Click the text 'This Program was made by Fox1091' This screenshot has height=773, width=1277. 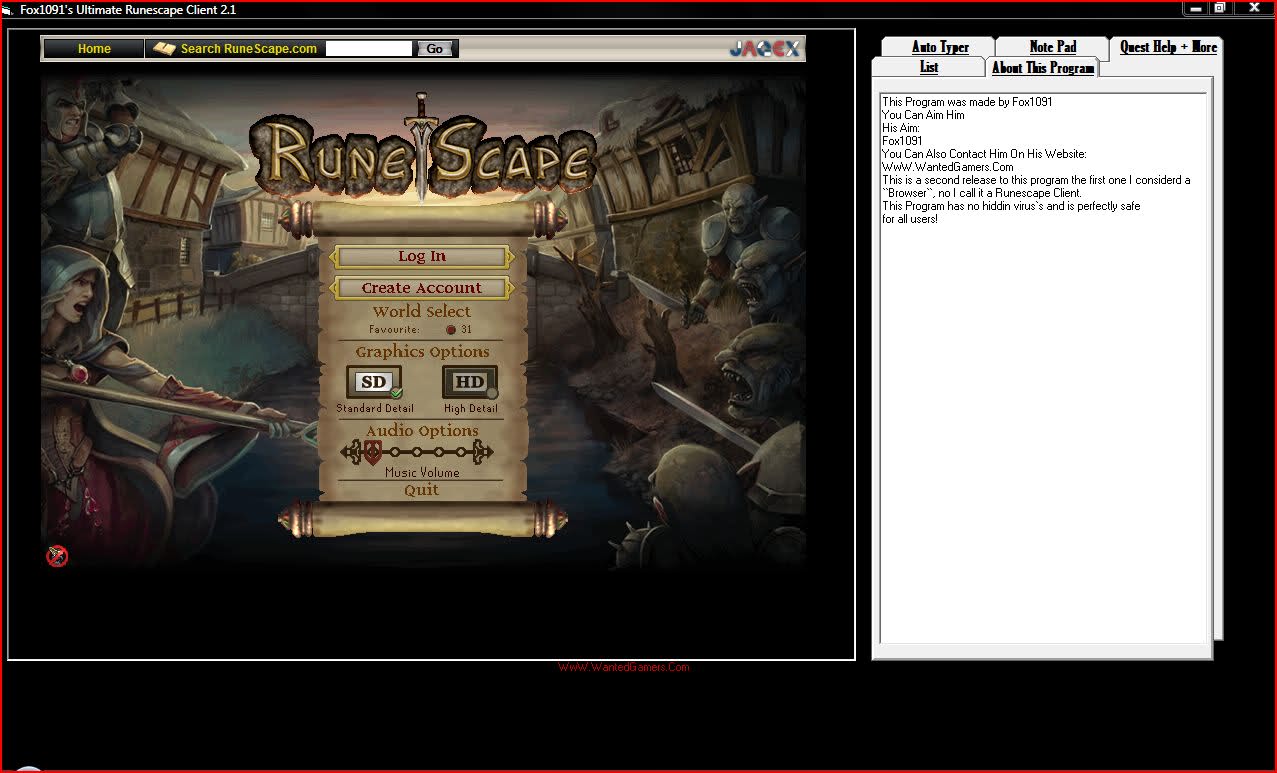coord(967,102)
